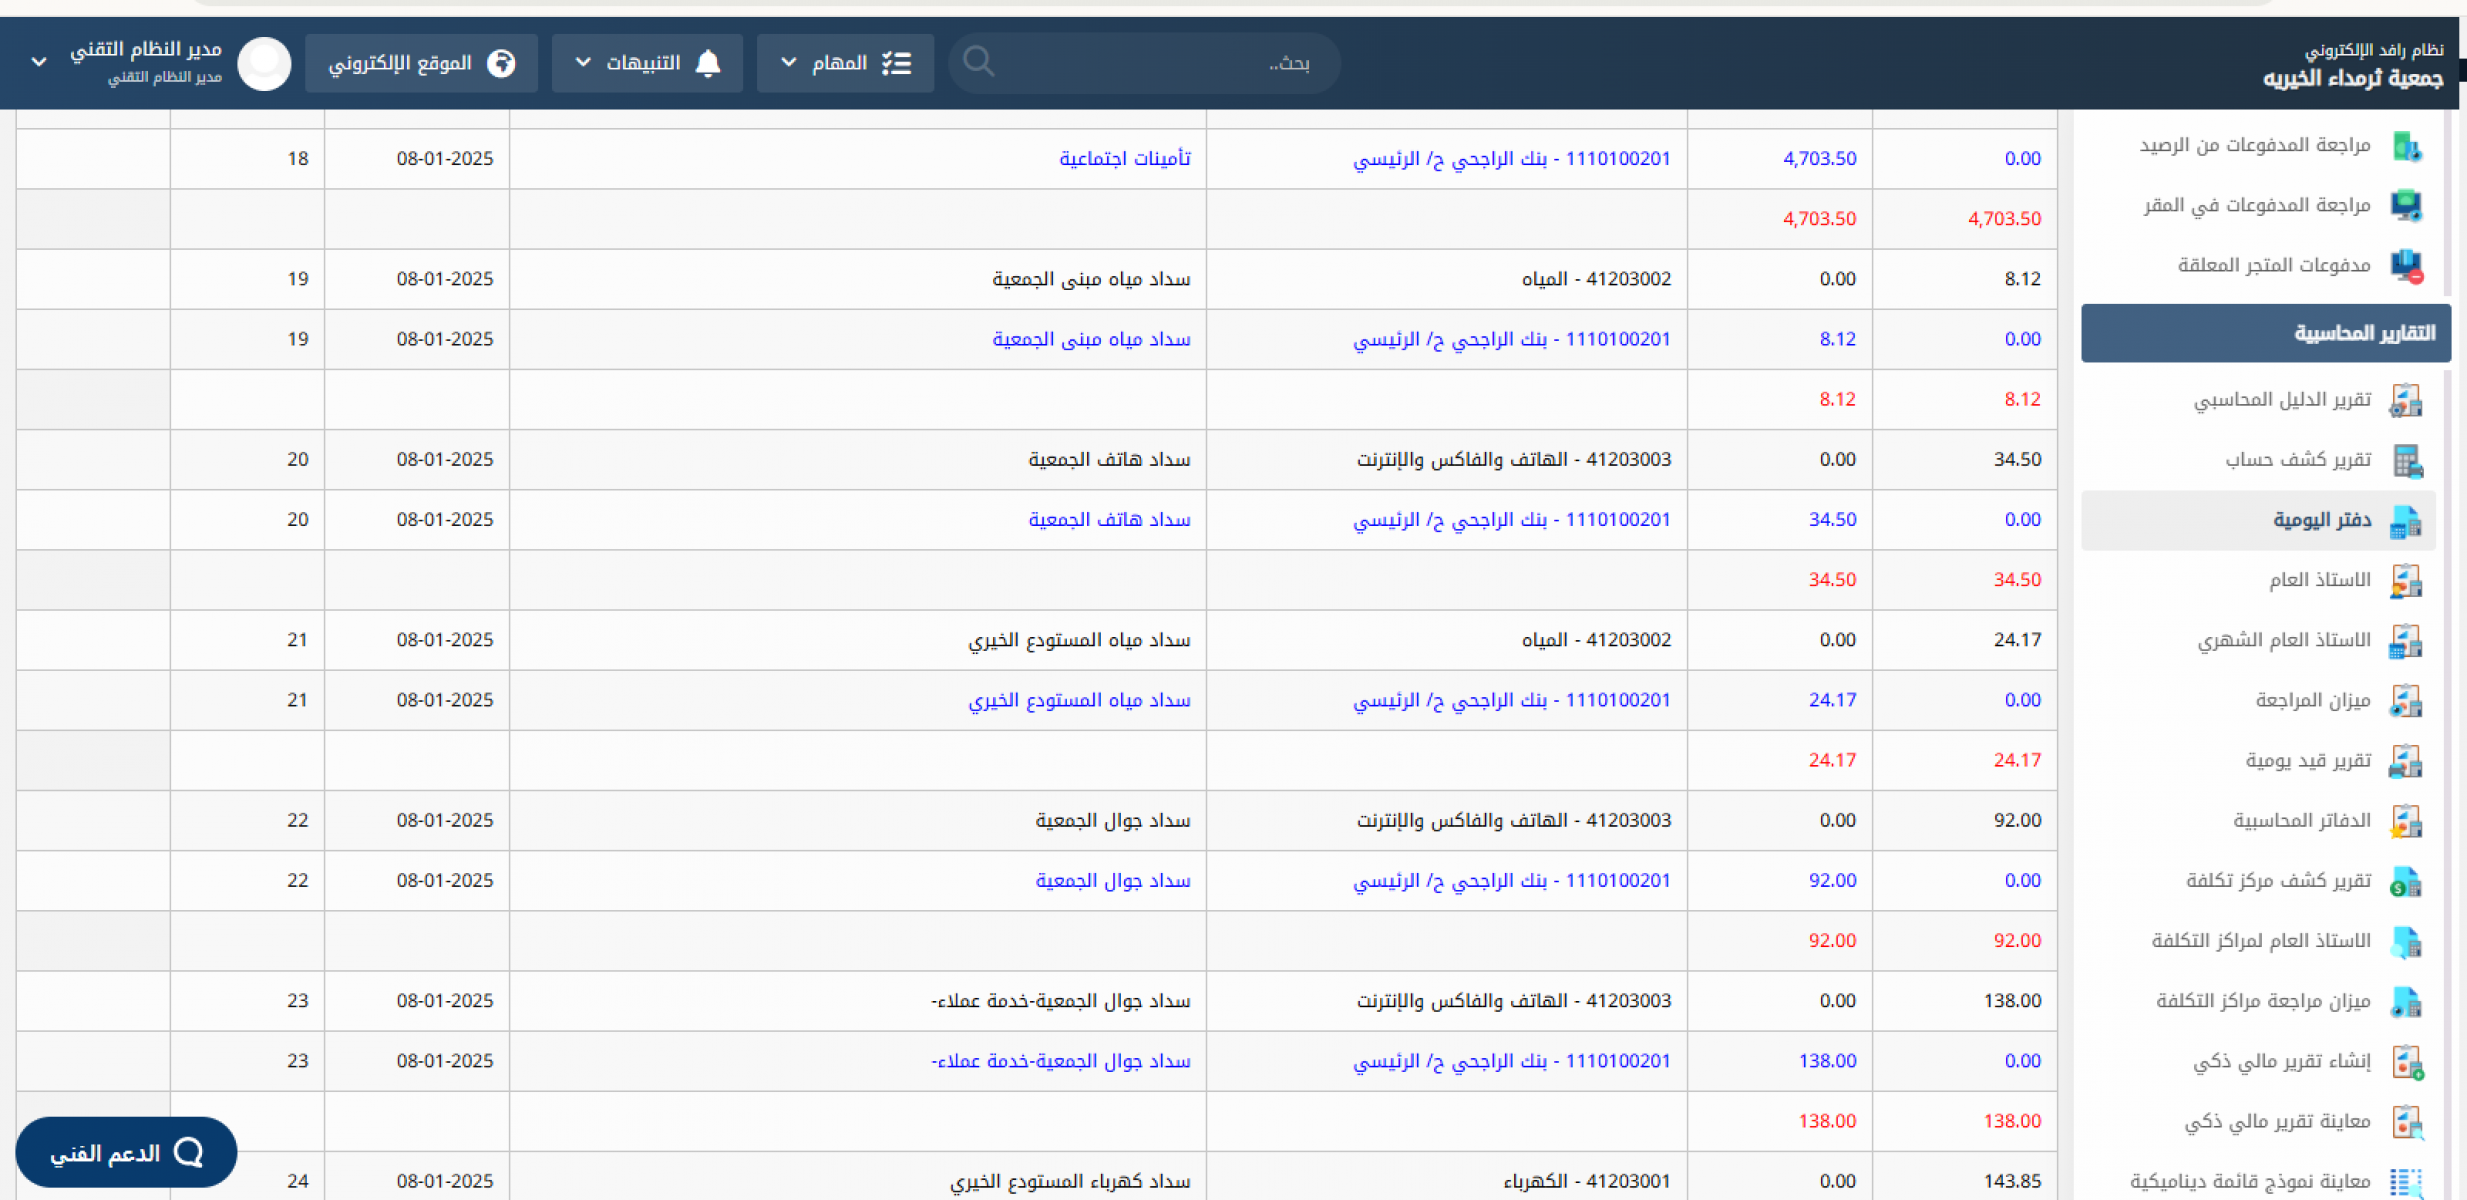Open the التقارير المحاسبية section header
Screen dimensions: 2467x1200
click(x=2265, y=333)
